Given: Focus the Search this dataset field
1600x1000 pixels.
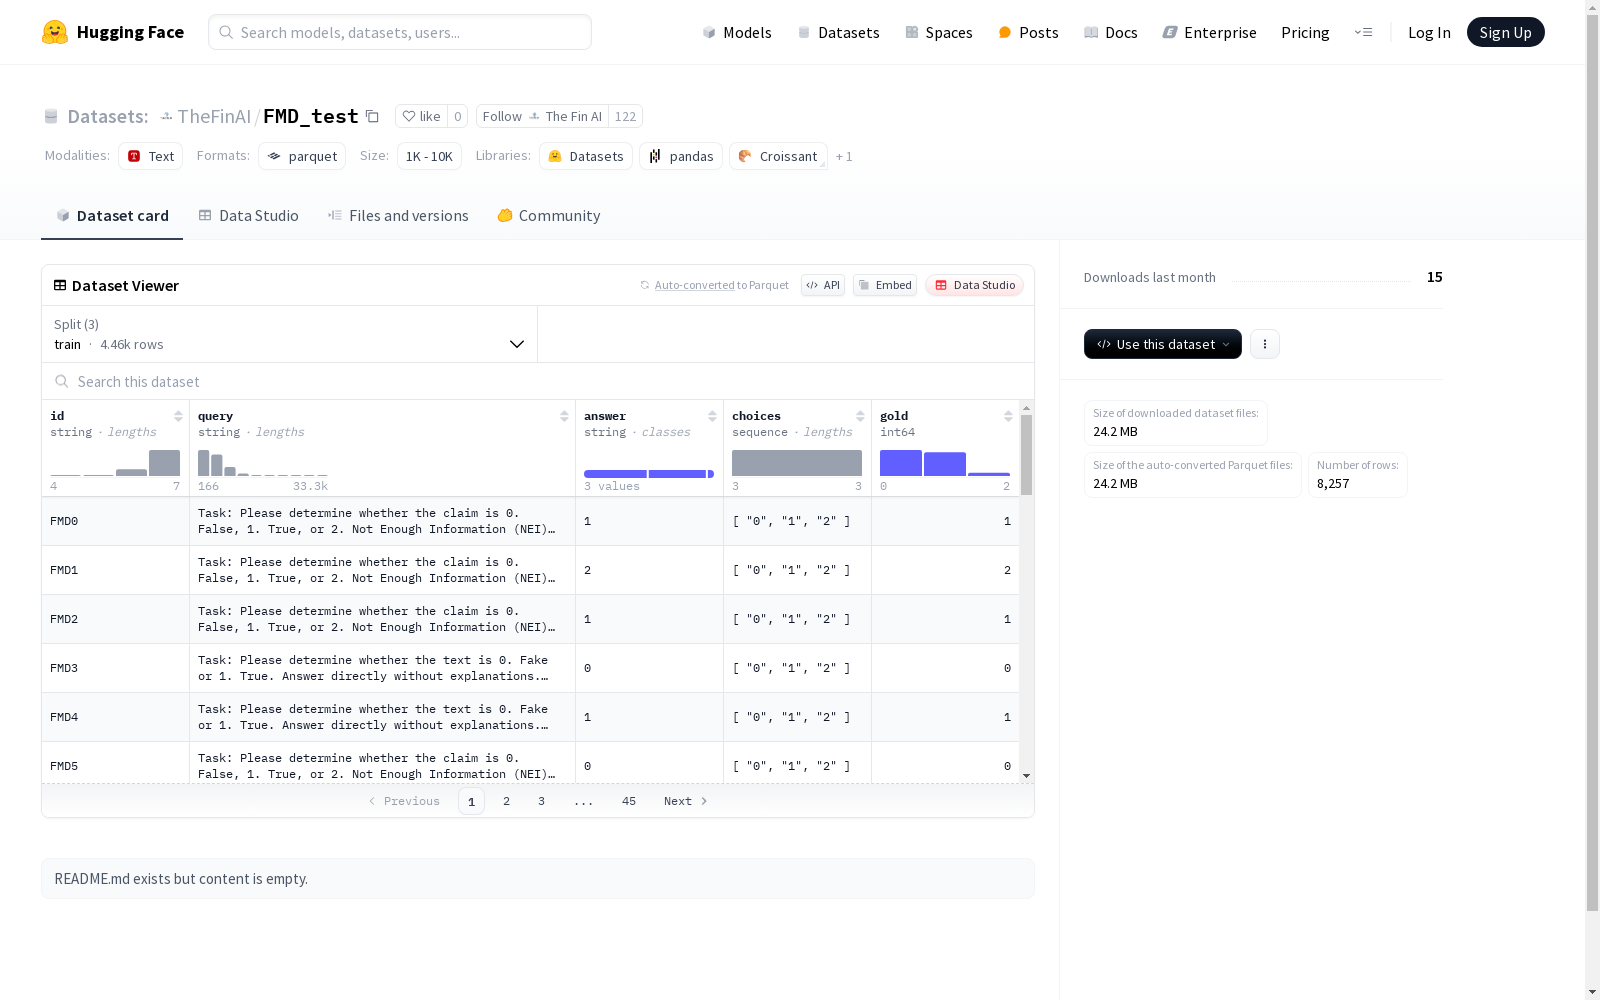Looking at the screenshot, I should (x=538, y=381).
